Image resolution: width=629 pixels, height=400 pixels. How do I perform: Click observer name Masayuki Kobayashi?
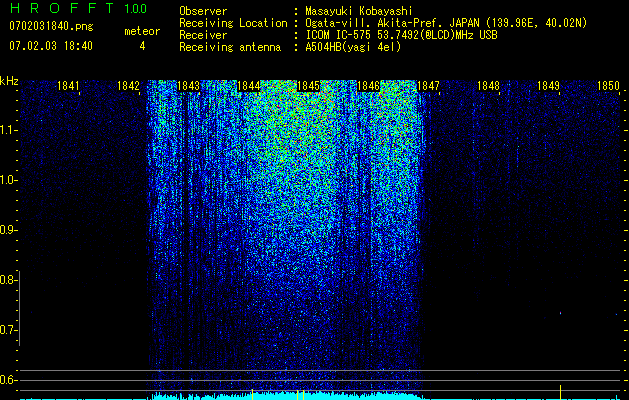pyautogui.click(x=358, y=11)
